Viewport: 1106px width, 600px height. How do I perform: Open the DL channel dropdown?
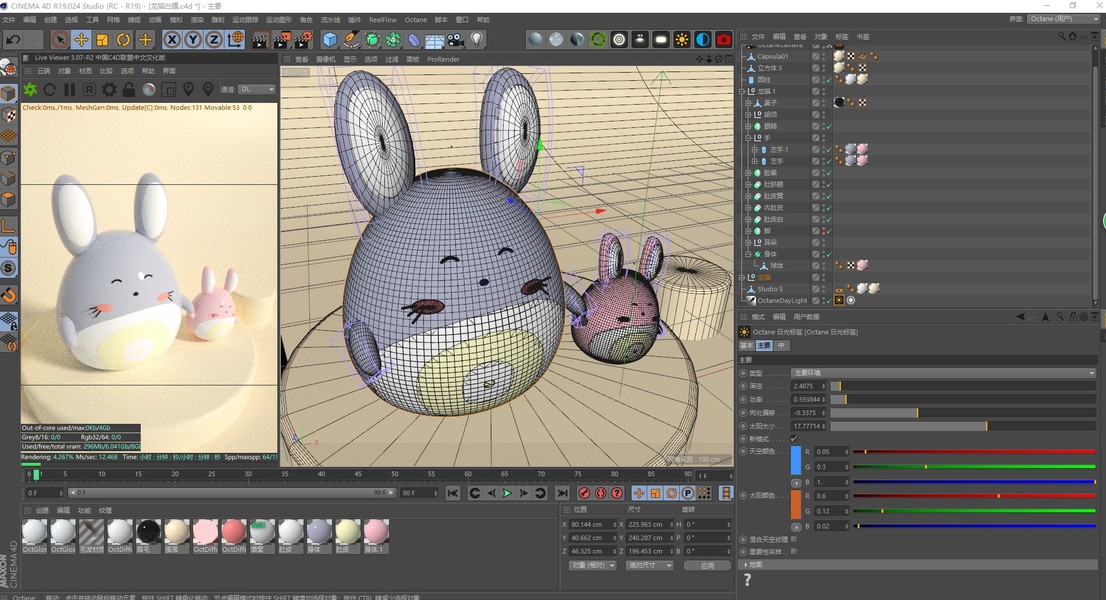pyautogui.click(x=256, y=90)
